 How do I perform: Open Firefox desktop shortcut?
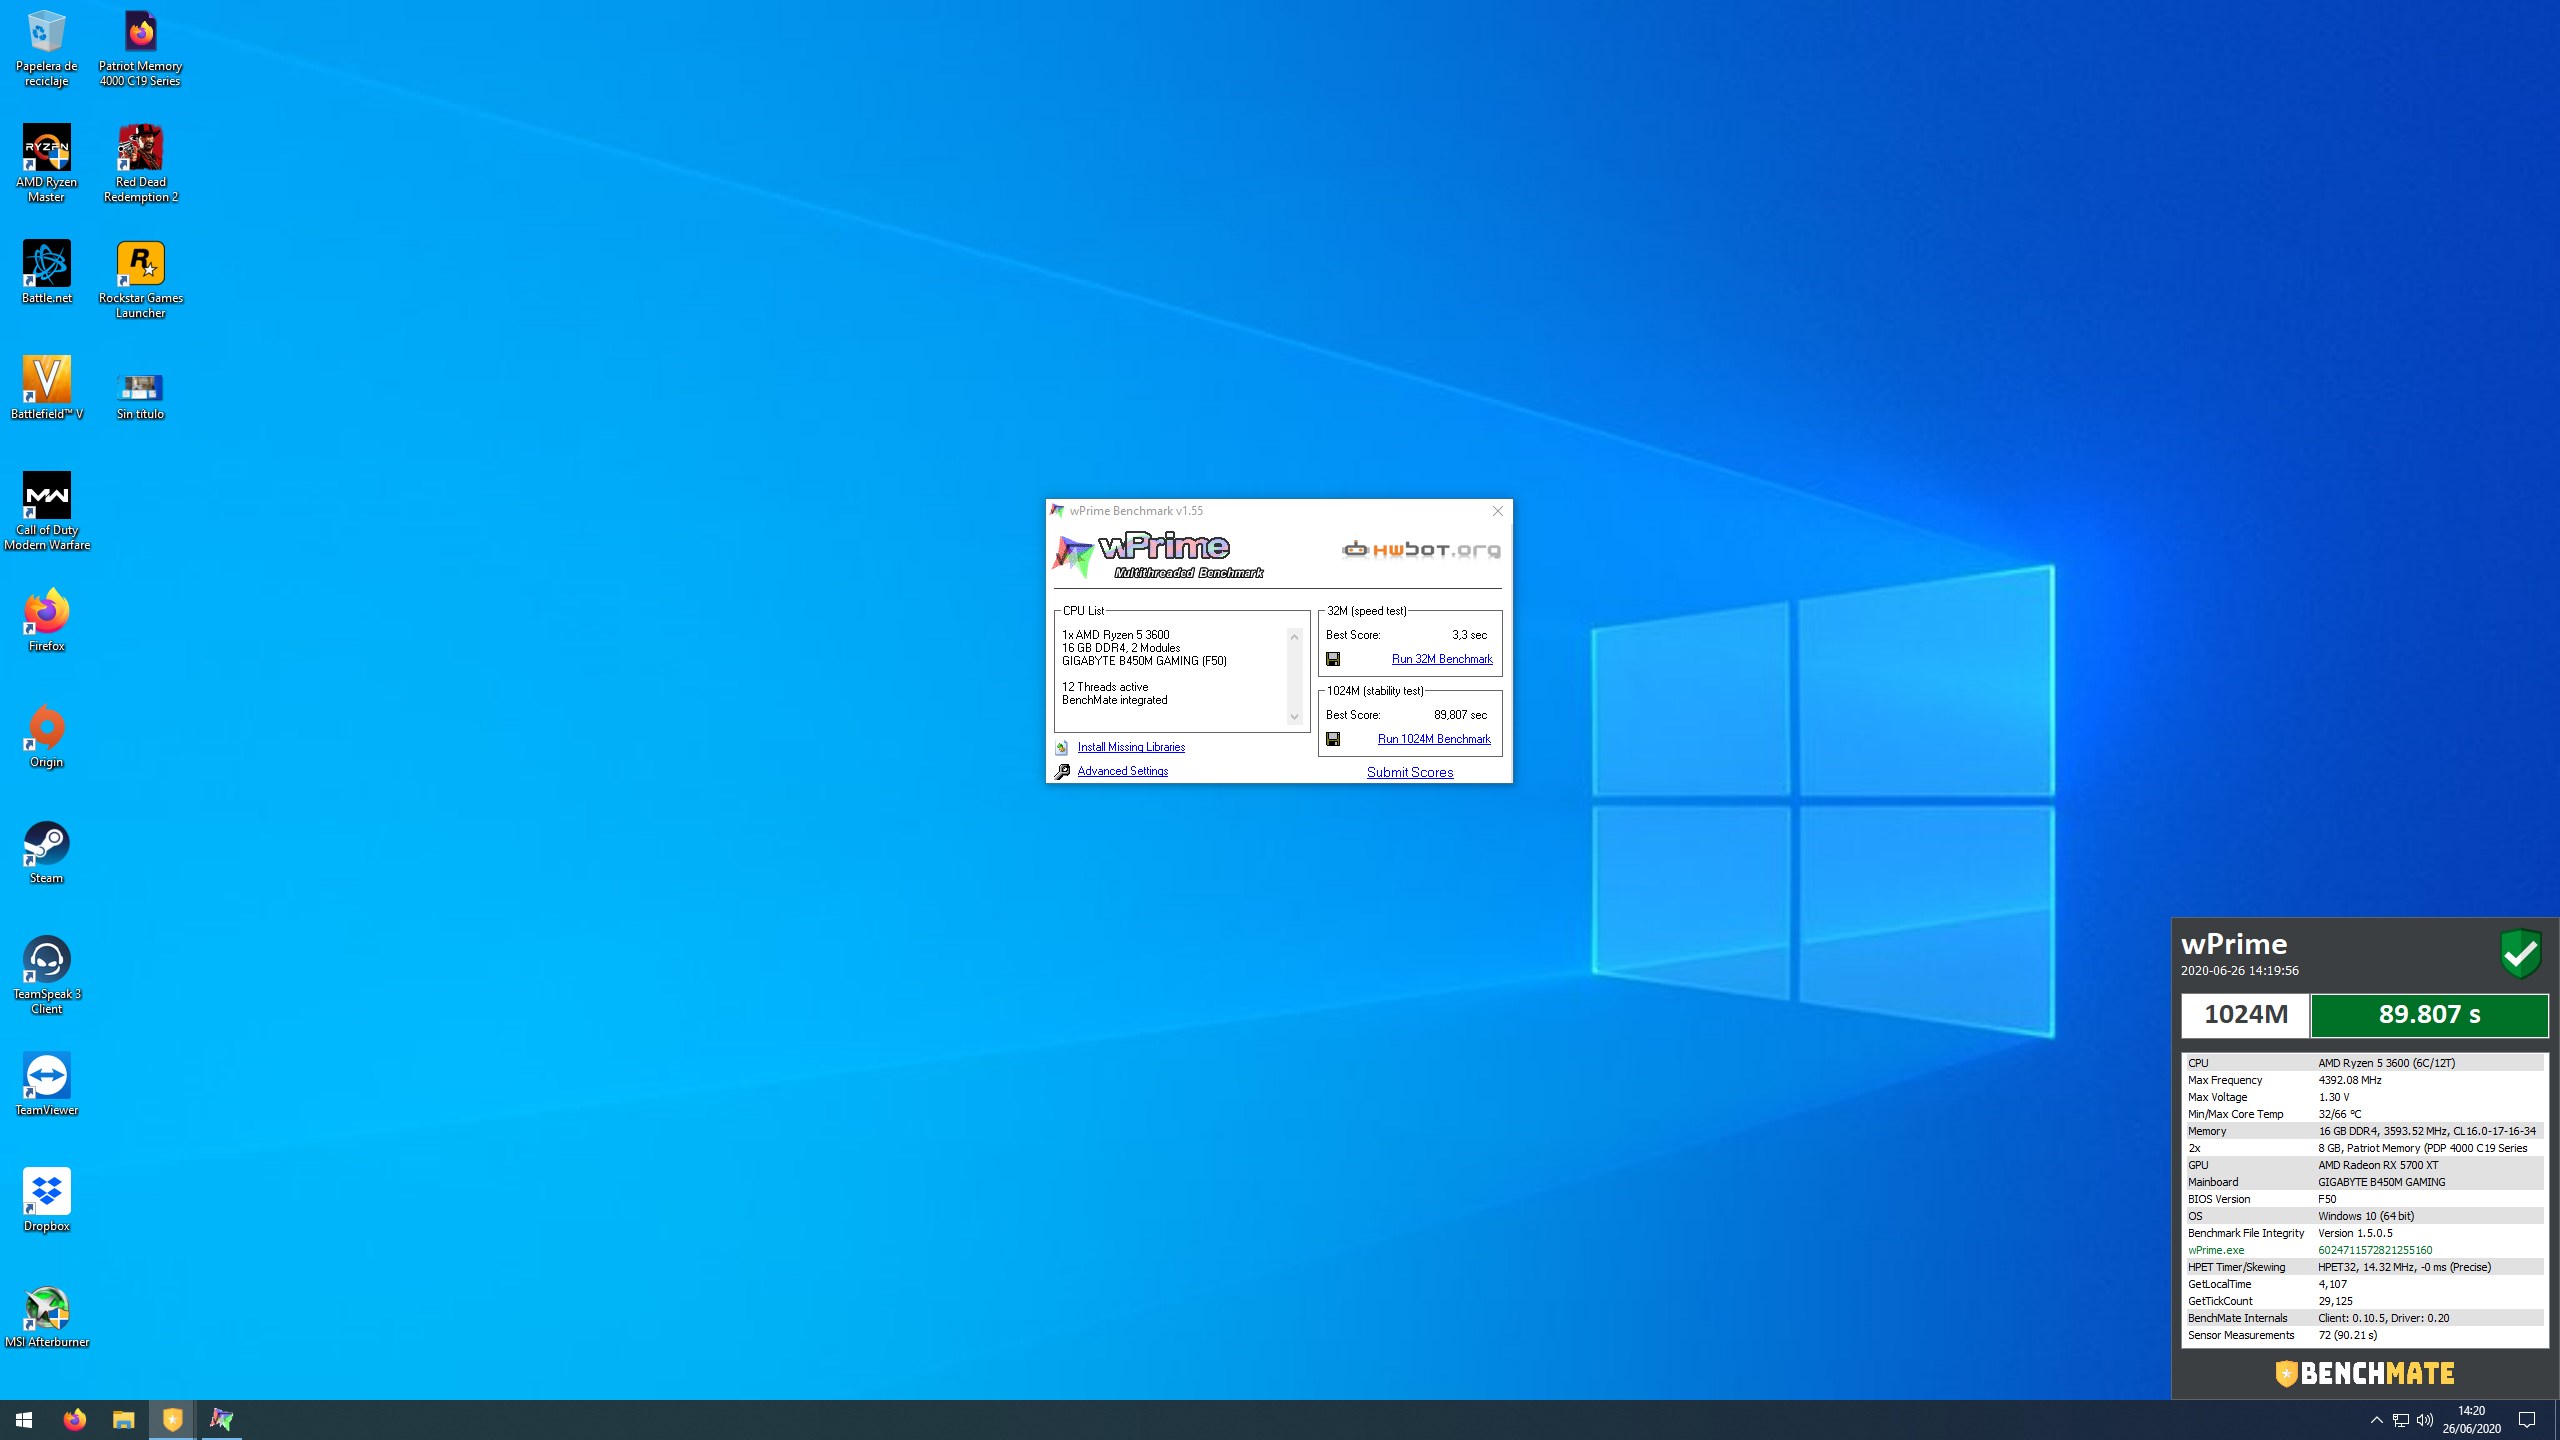[46, 621]
